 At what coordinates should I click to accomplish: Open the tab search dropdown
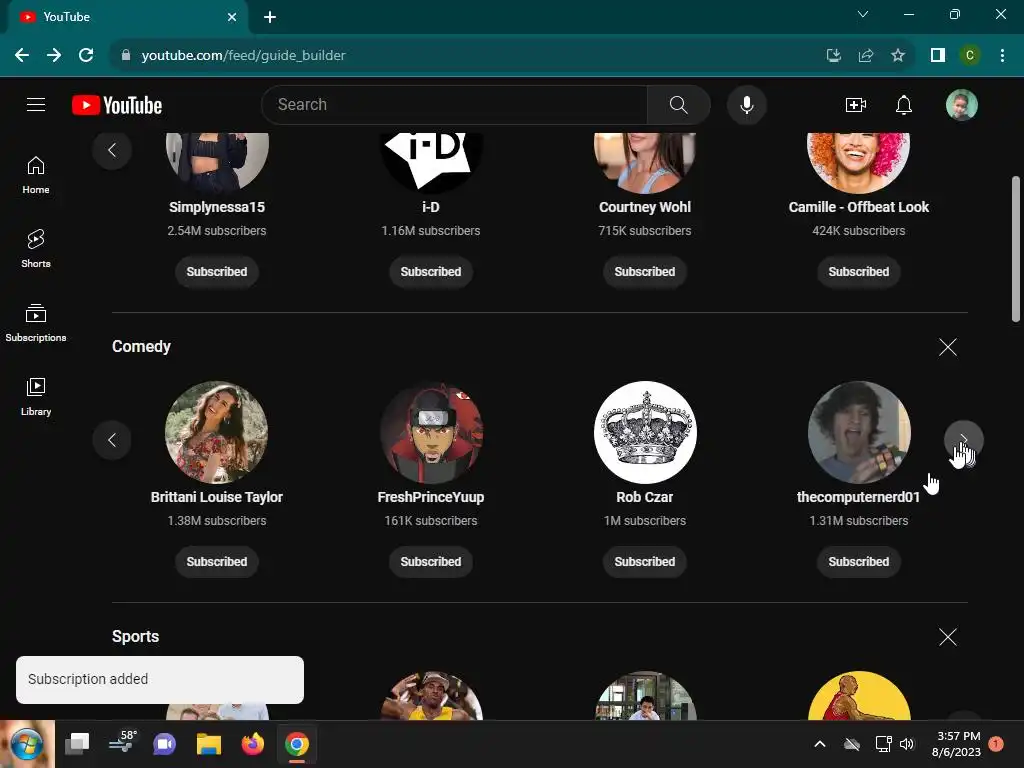pyautogui.click(x=863, y=14)
